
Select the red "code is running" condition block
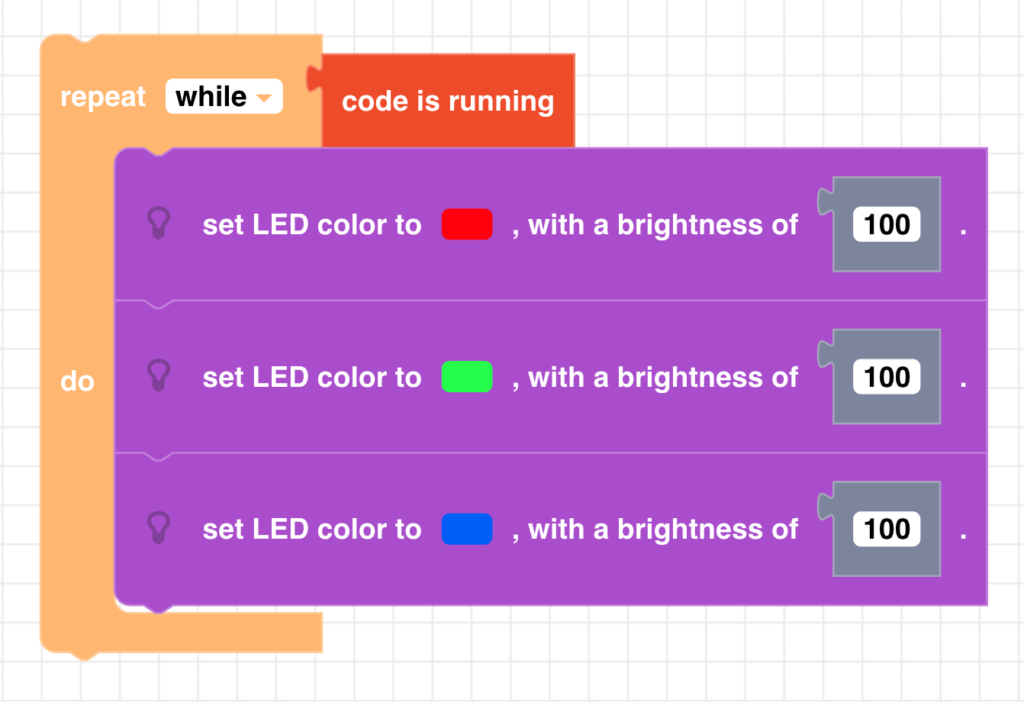pos(448,101)
